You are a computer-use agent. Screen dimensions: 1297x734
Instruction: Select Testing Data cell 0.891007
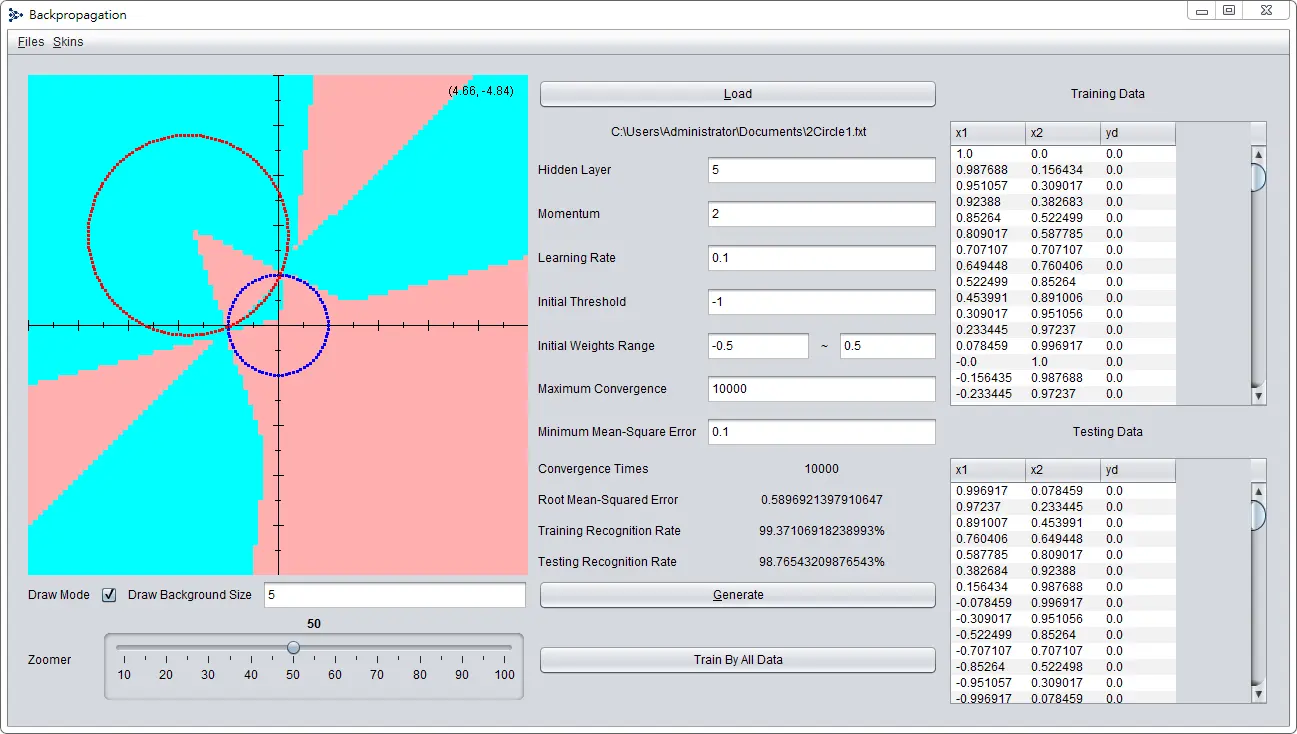coord(988,523)
